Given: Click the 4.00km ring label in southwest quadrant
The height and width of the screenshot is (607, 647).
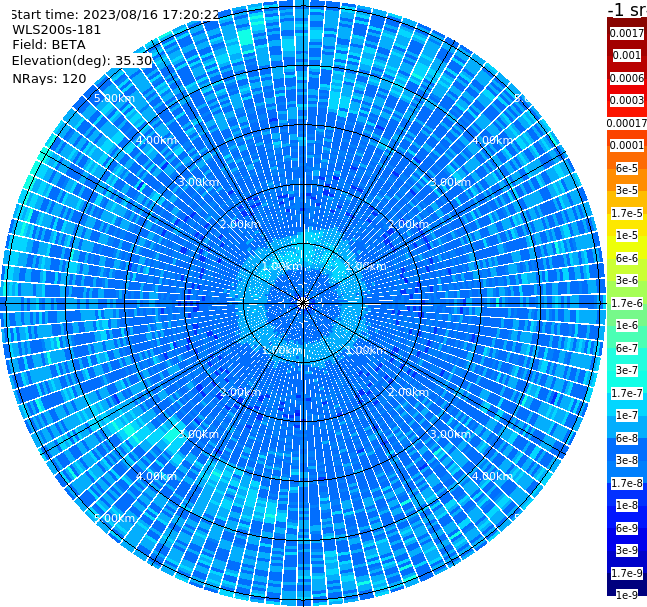Looking at the screenshot, I should 156,476.
